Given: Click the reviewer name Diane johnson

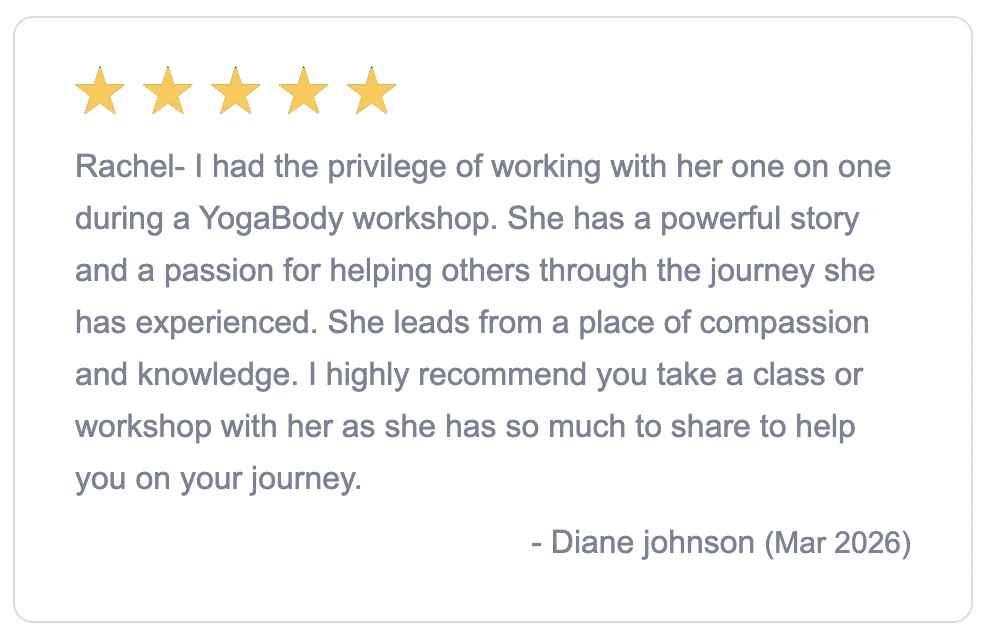Looking at the screenshot, I should 652,543.
